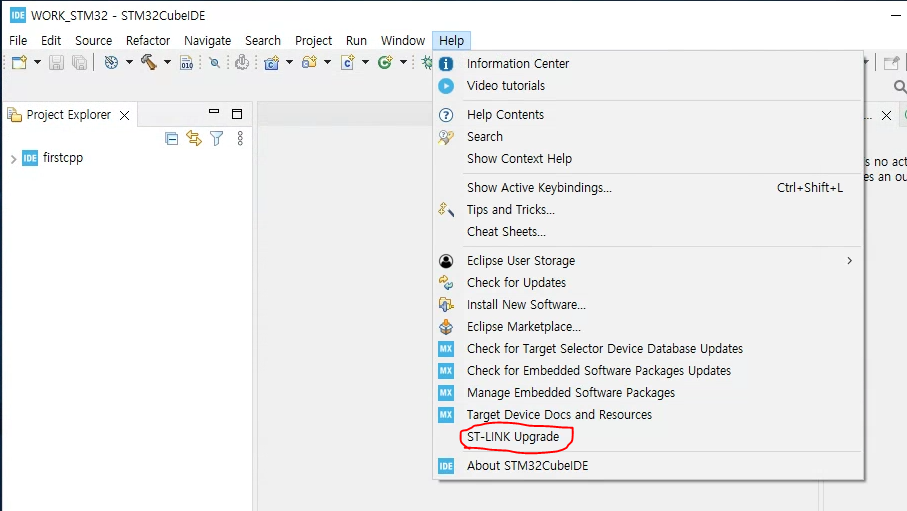The height and width of the screenshot is (511, 907).
Task: Click the Collapse All icon
Action: pos(171,138)
